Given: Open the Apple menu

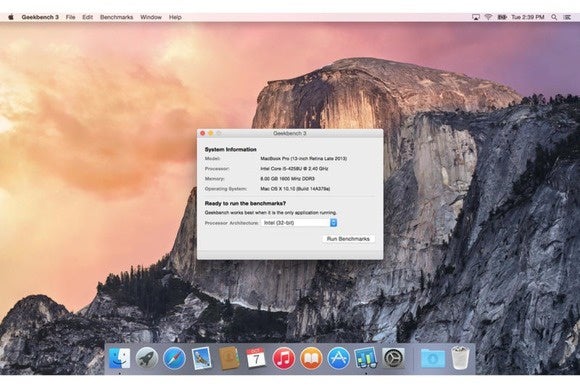Looking at the screenshot, I should click(11, 17).
